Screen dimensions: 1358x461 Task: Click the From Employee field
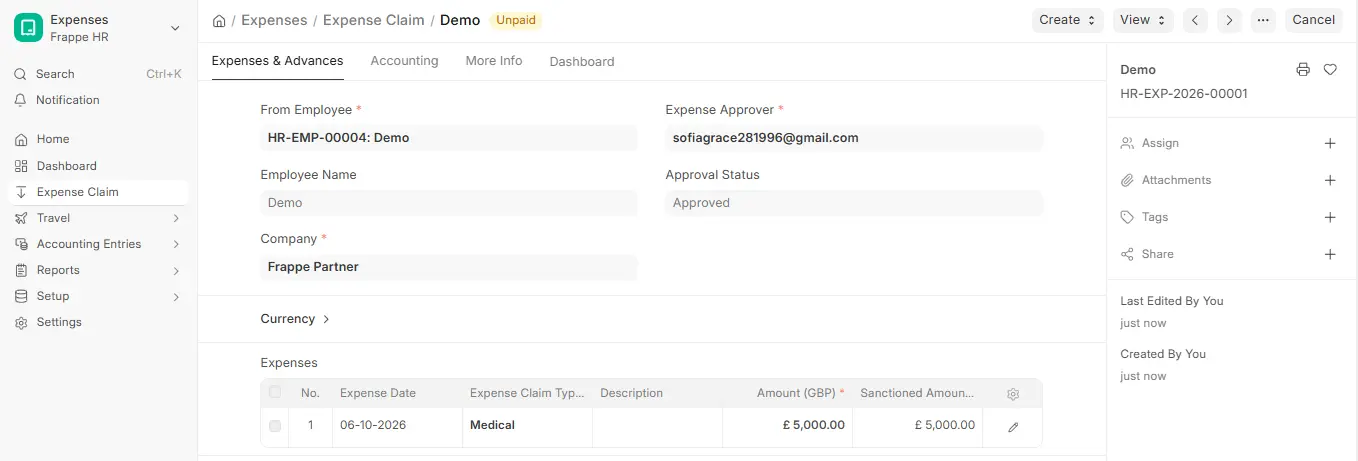click(x=449, y=138)
